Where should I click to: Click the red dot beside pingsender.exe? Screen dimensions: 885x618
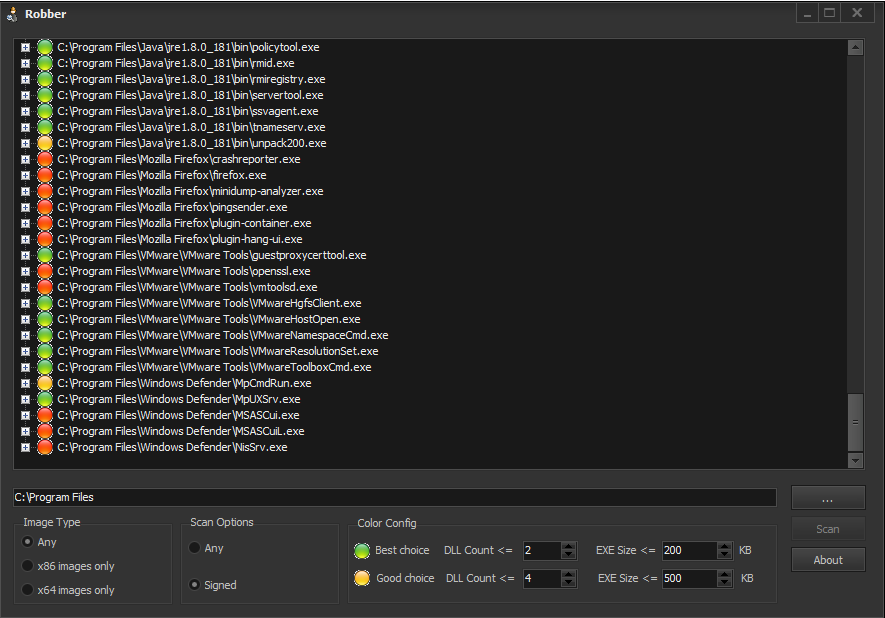(45, 207)
